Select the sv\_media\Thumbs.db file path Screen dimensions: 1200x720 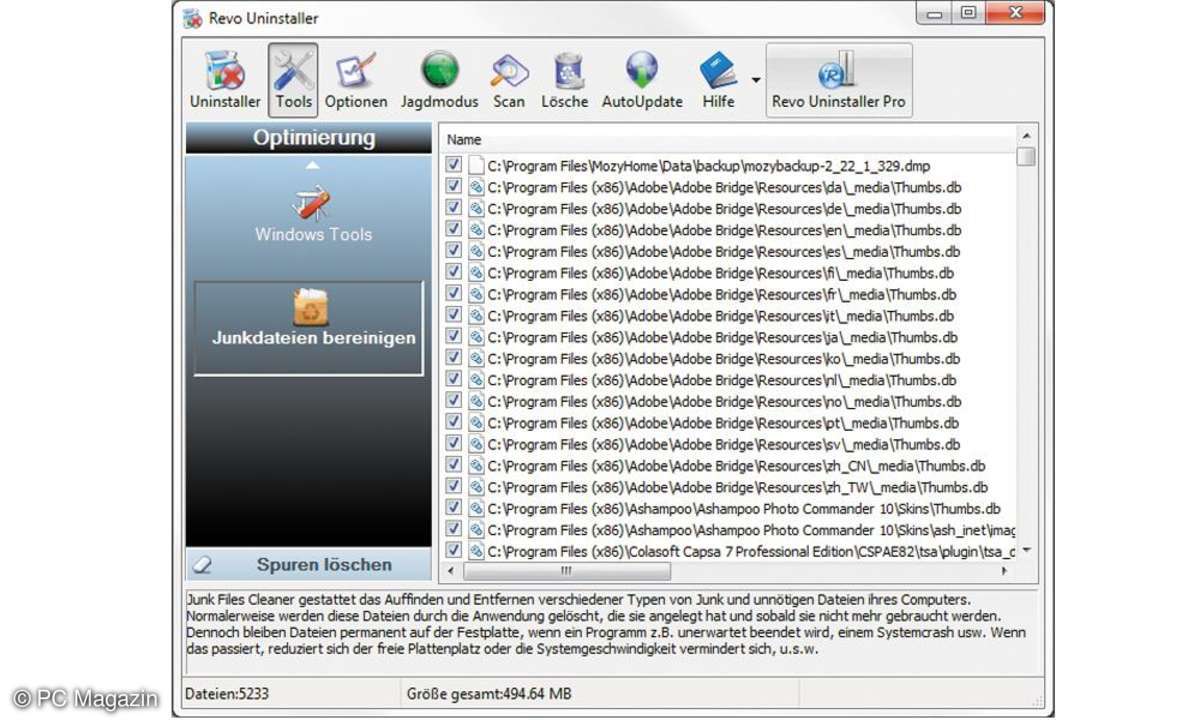point(724,445)
